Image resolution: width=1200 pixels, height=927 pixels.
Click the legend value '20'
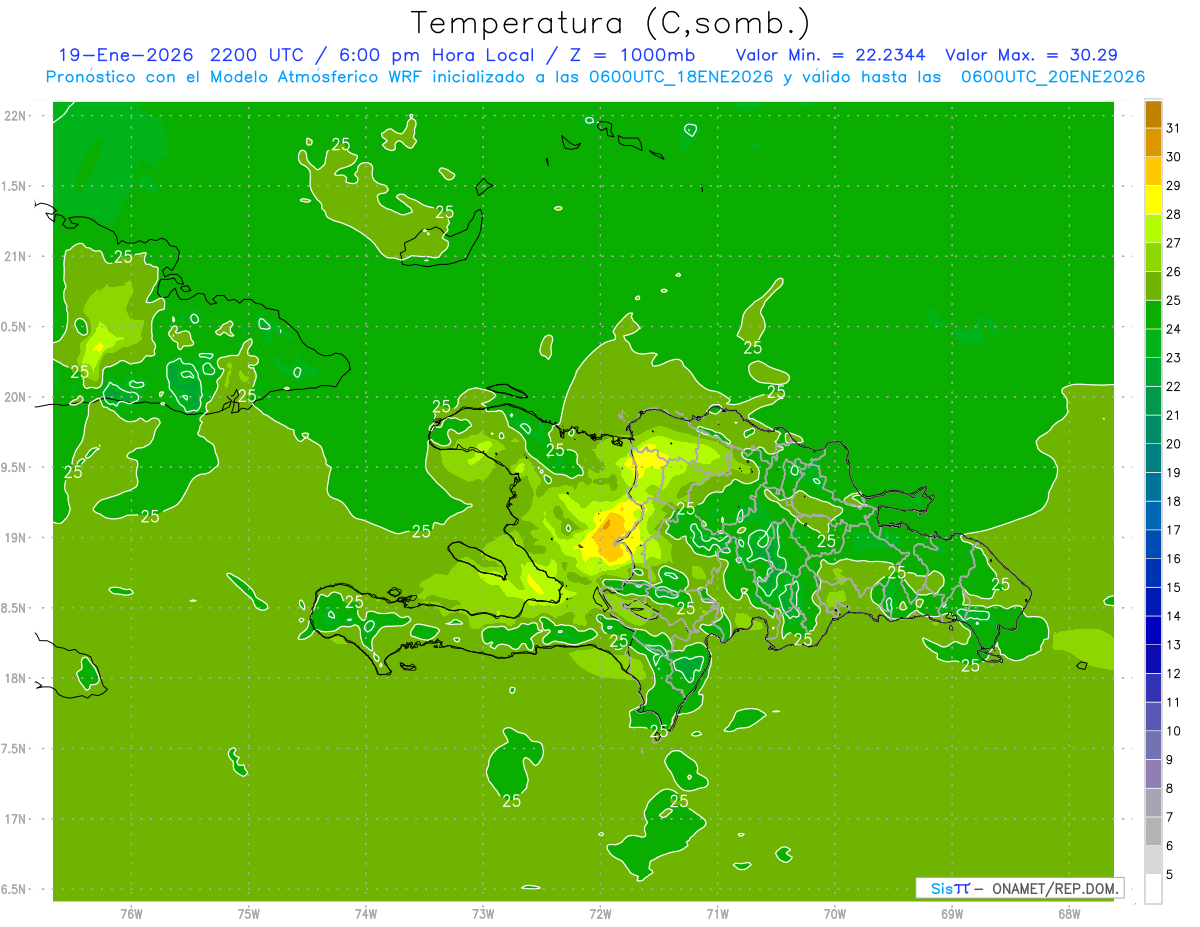pos(1173,444)
